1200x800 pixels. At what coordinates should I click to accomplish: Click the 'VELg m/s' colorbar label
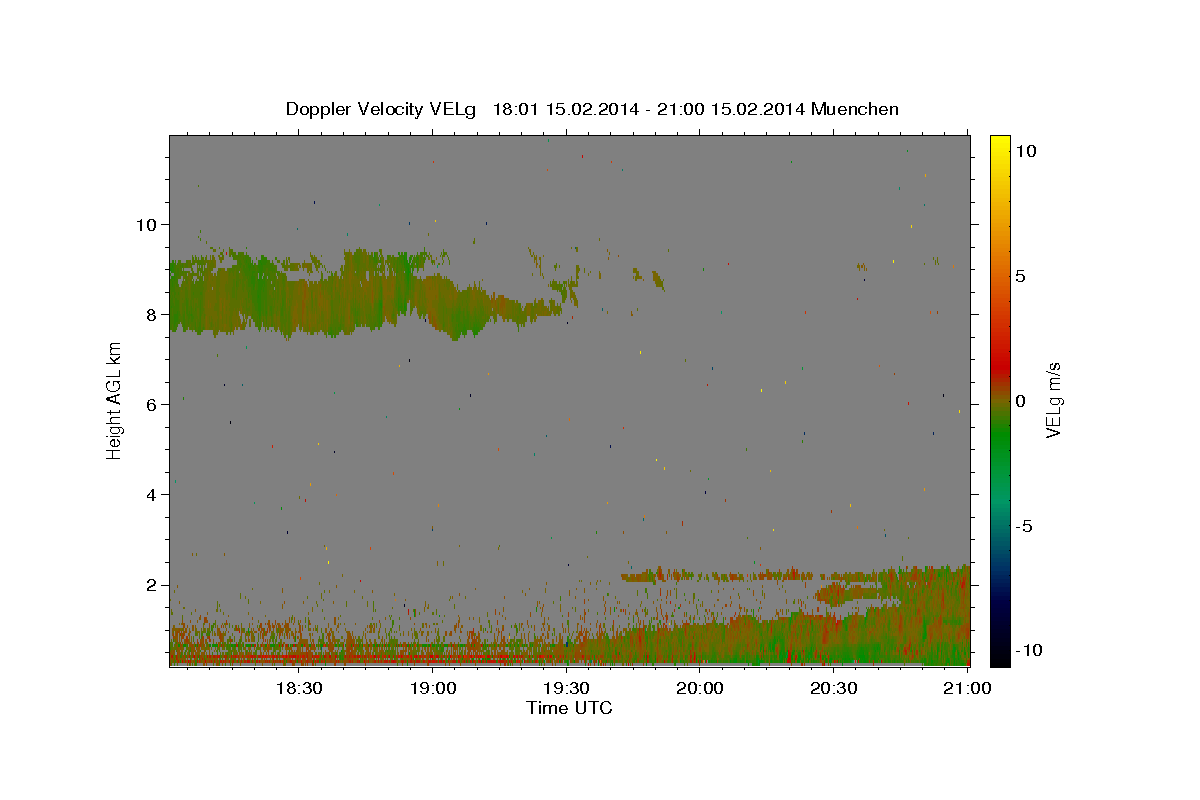click(x=1053, y=400)
